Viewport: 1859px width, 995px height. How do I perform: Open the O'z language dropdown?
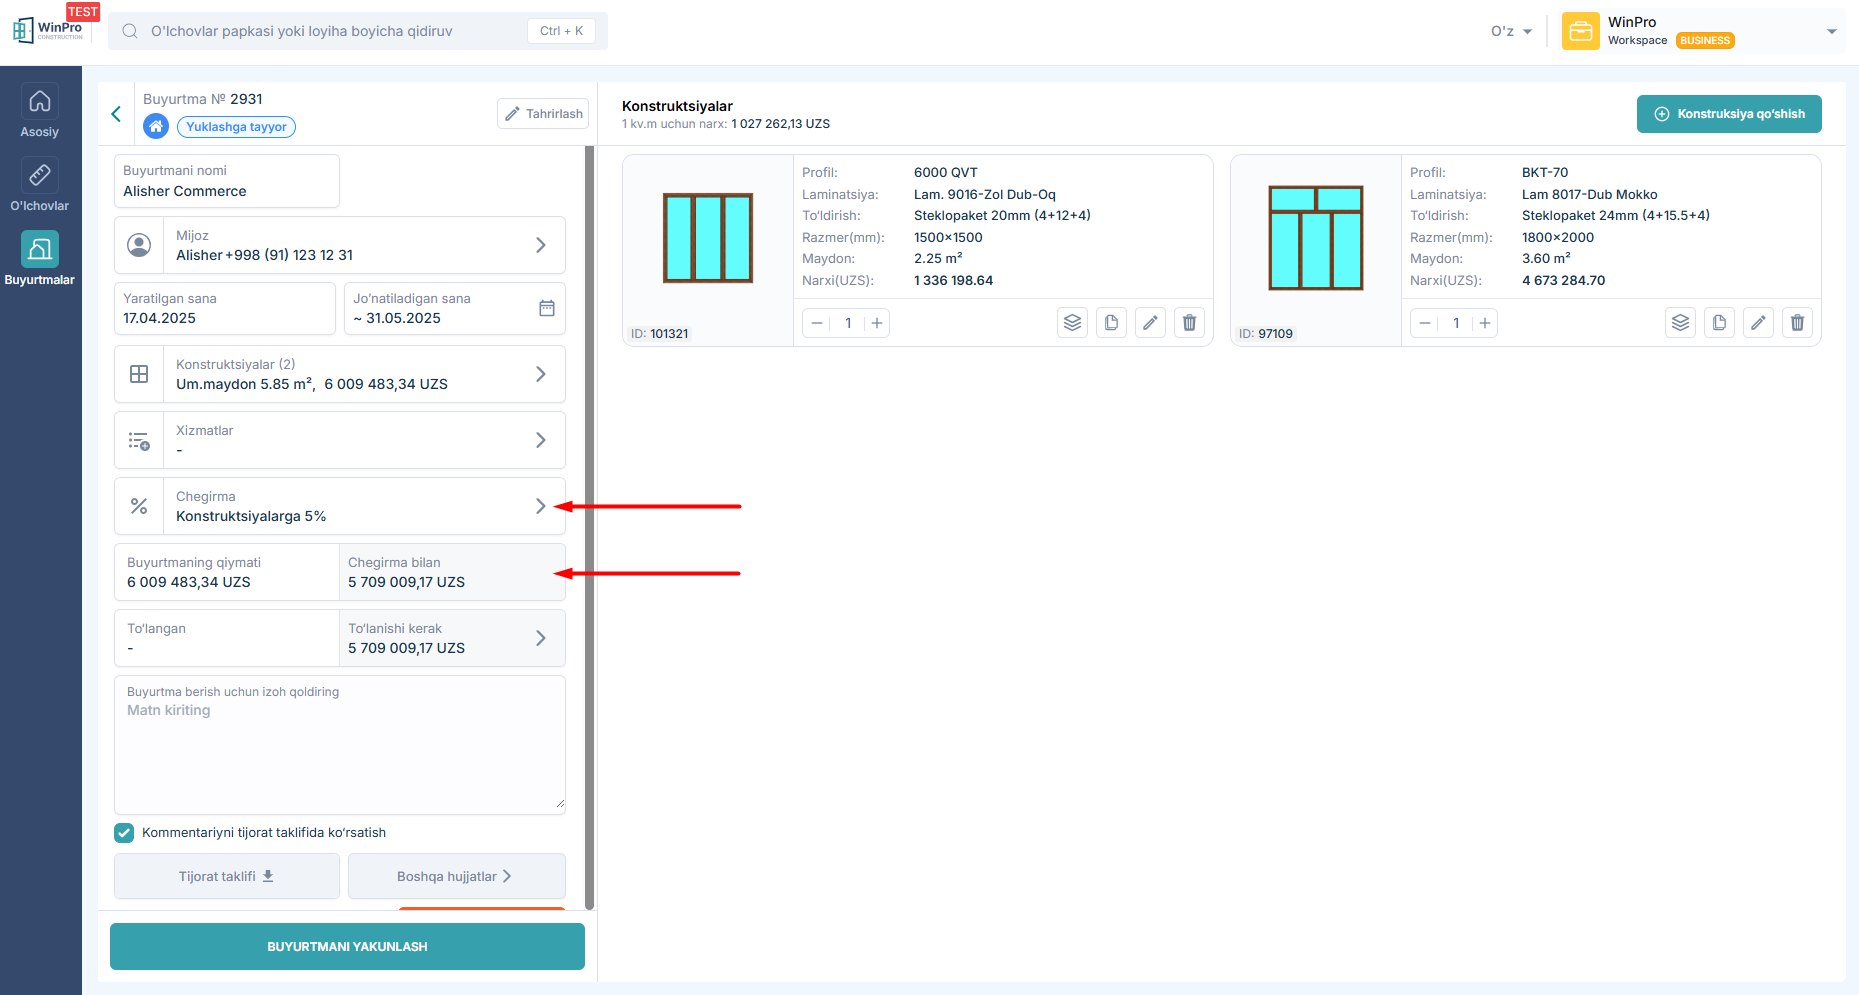(1511, 31)
